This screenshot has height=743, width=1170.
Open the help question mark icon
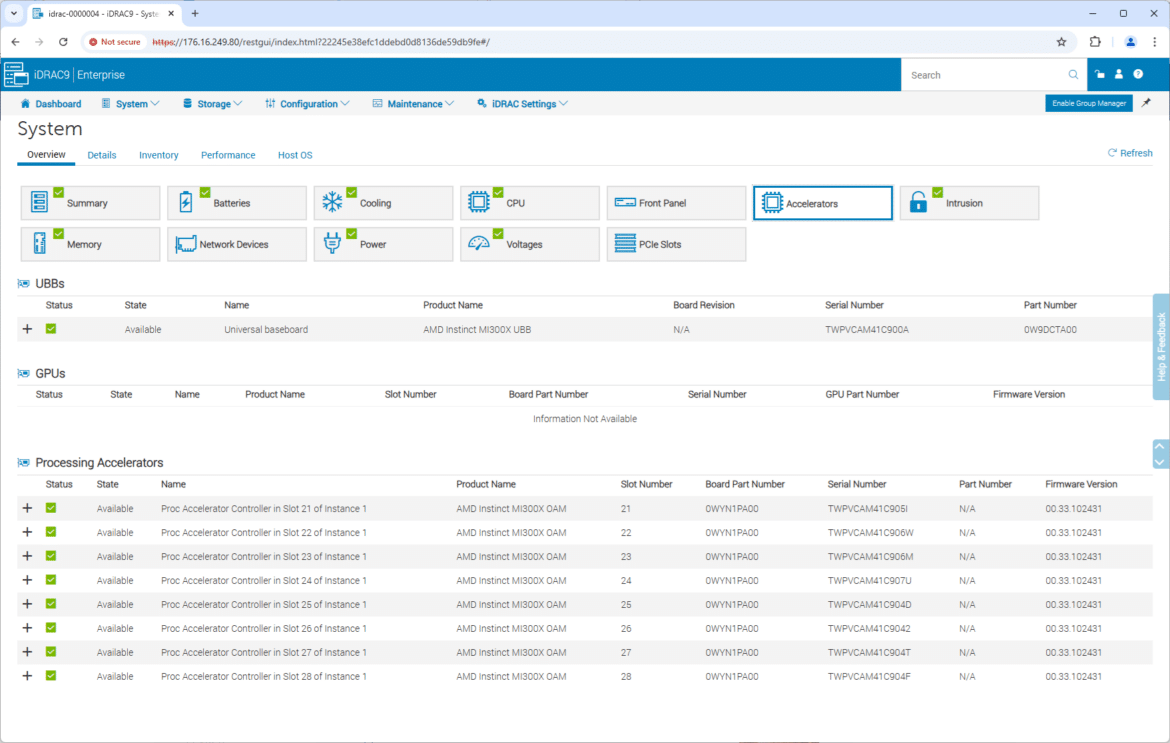[1138, 75]
